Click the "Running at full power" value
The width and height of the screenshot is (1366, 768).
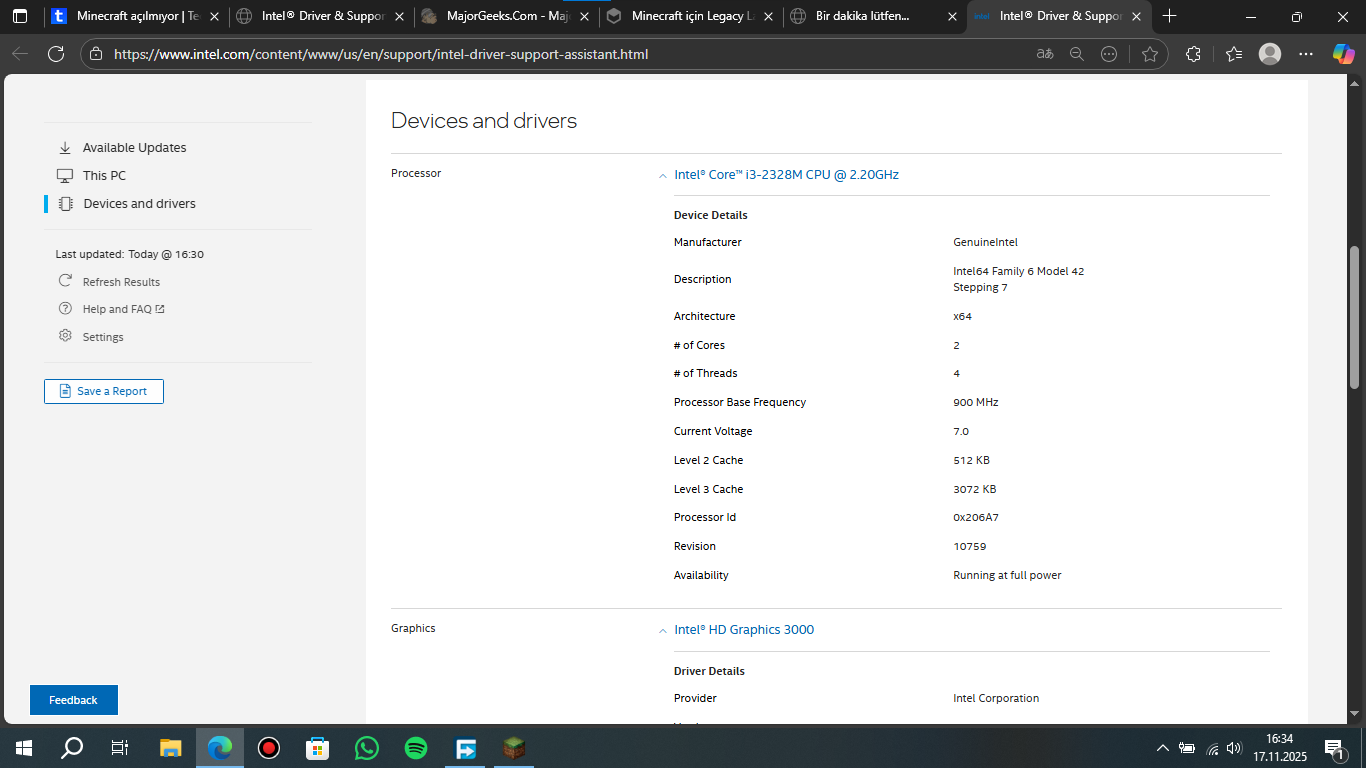coord(1007,575)
